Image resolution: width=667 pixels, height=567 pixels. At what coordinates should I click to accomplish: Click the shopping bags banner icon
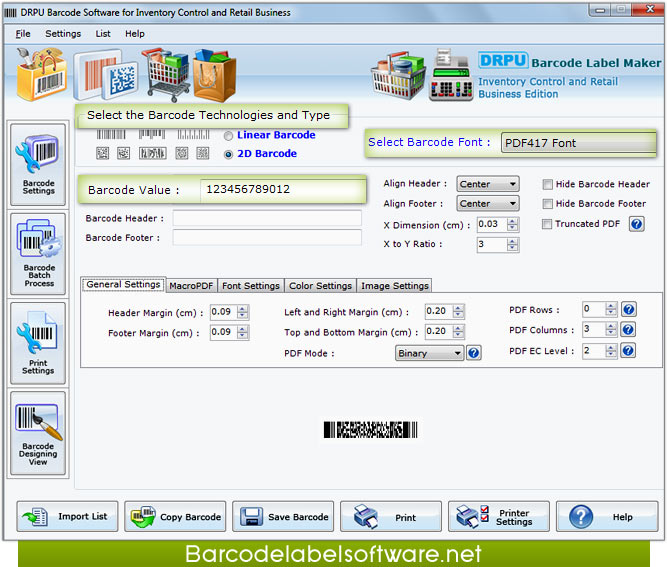[214, 75]
